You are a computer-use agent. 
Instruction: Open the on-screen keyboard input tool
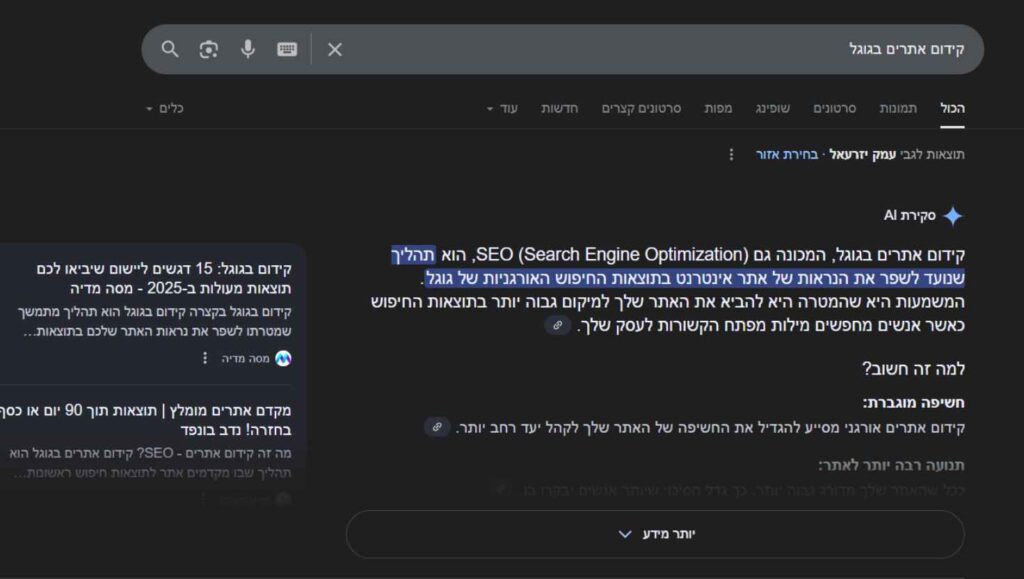point(287,49)
